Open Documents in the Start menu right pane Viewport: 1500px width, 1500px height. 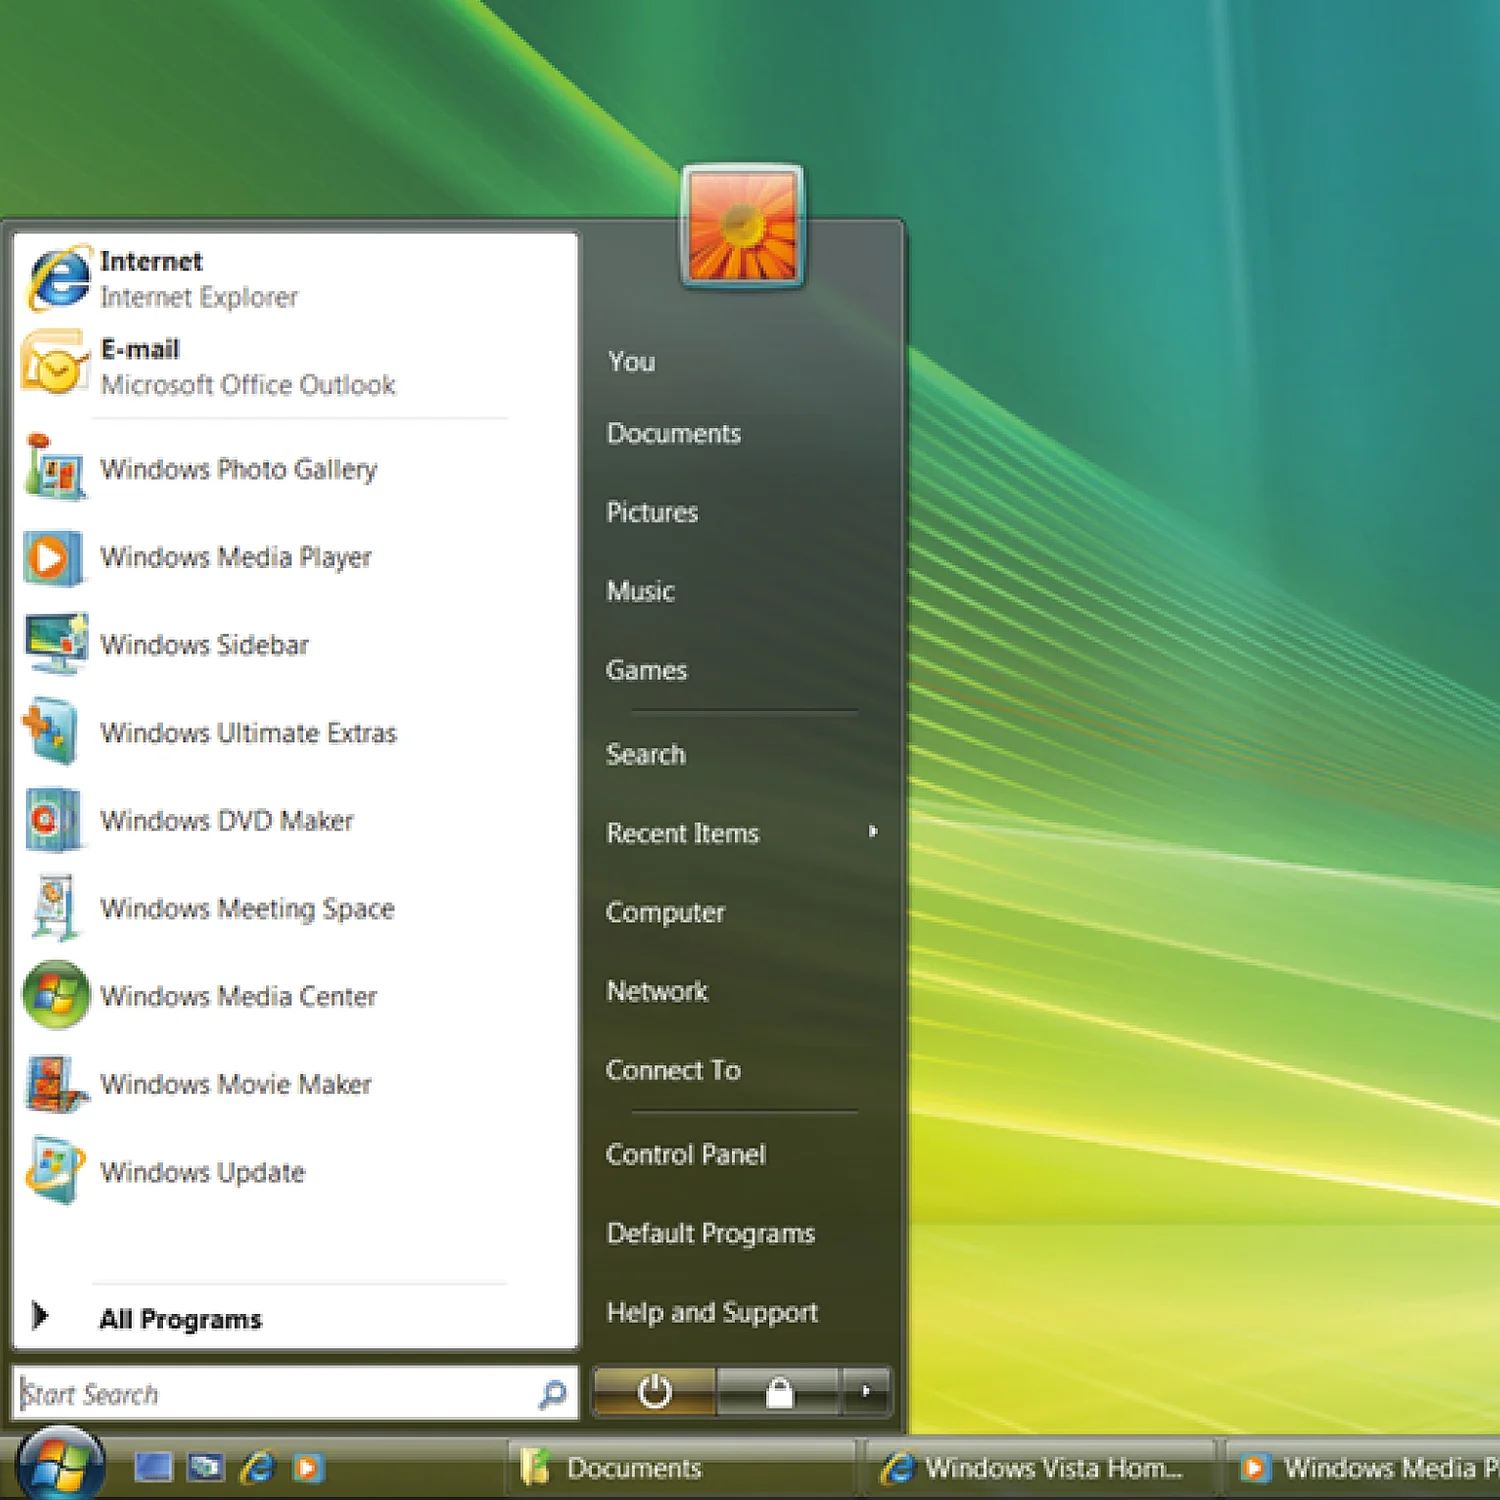(x=674, y=433)
